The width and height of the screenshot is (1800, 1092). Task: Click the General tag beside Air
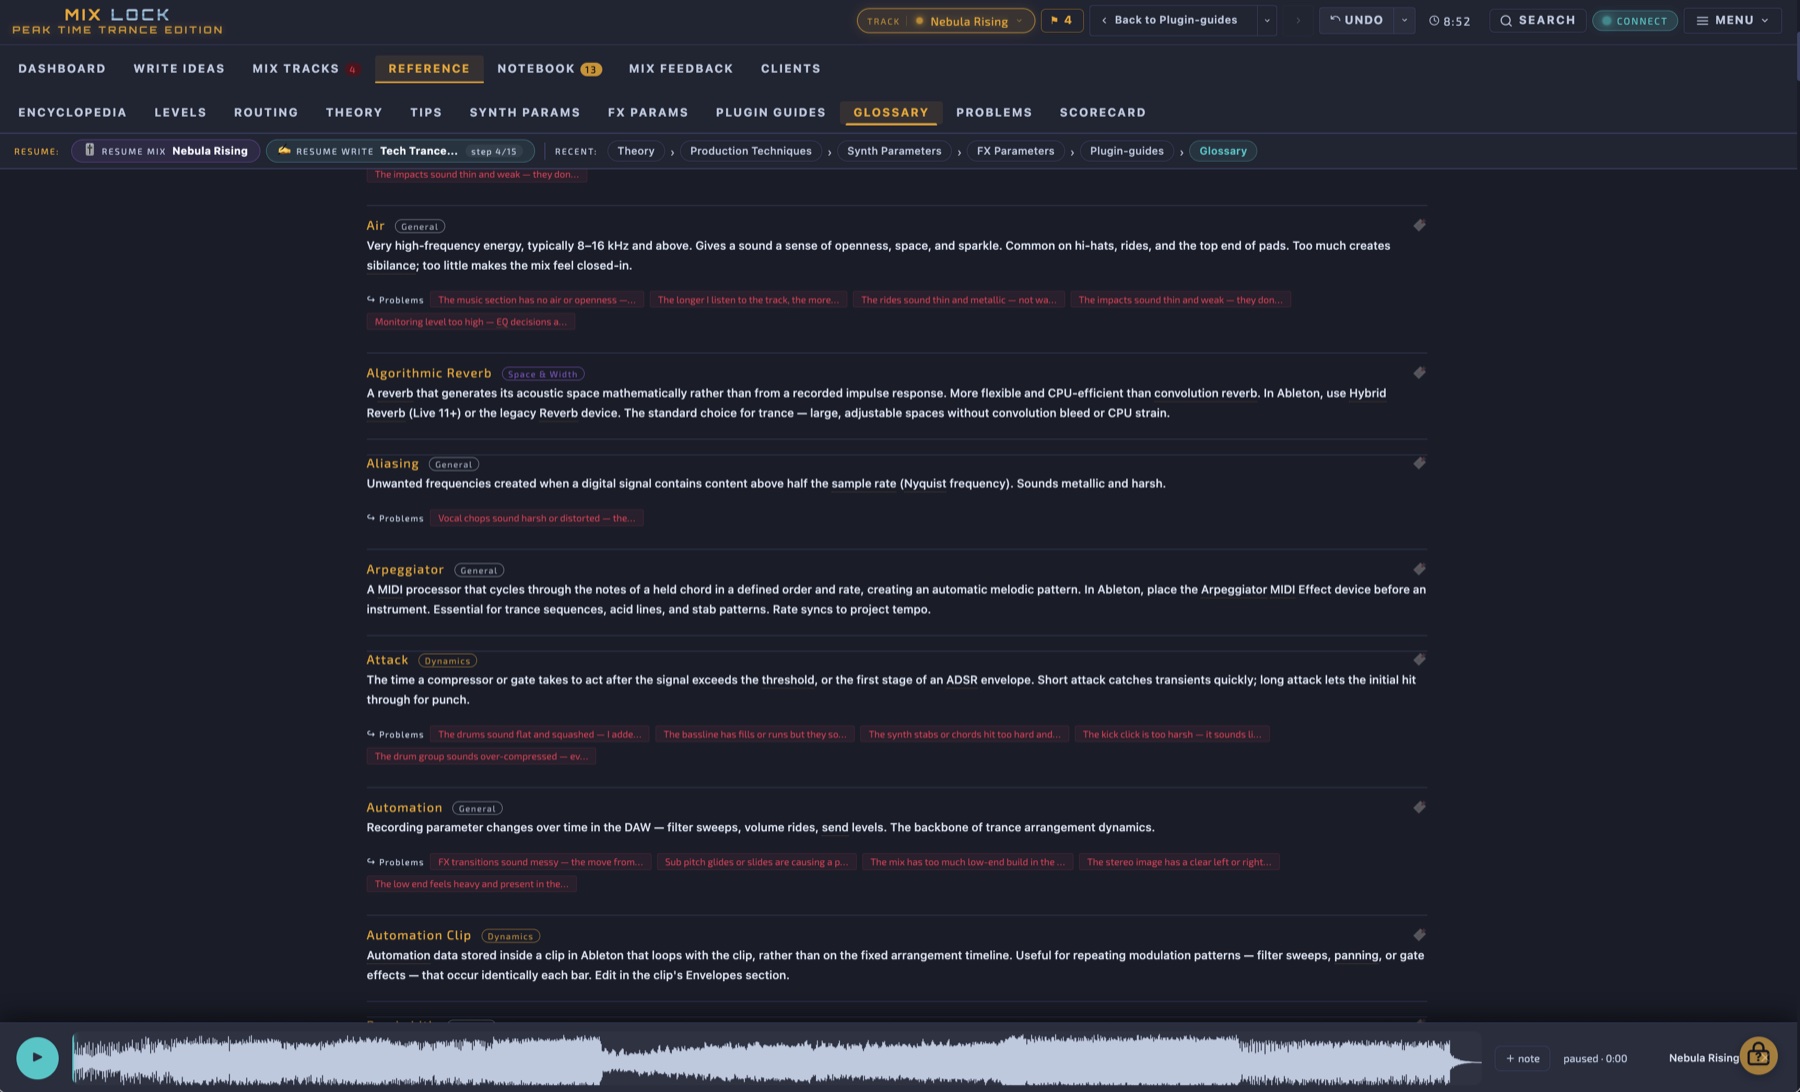[x=420, y=227]
